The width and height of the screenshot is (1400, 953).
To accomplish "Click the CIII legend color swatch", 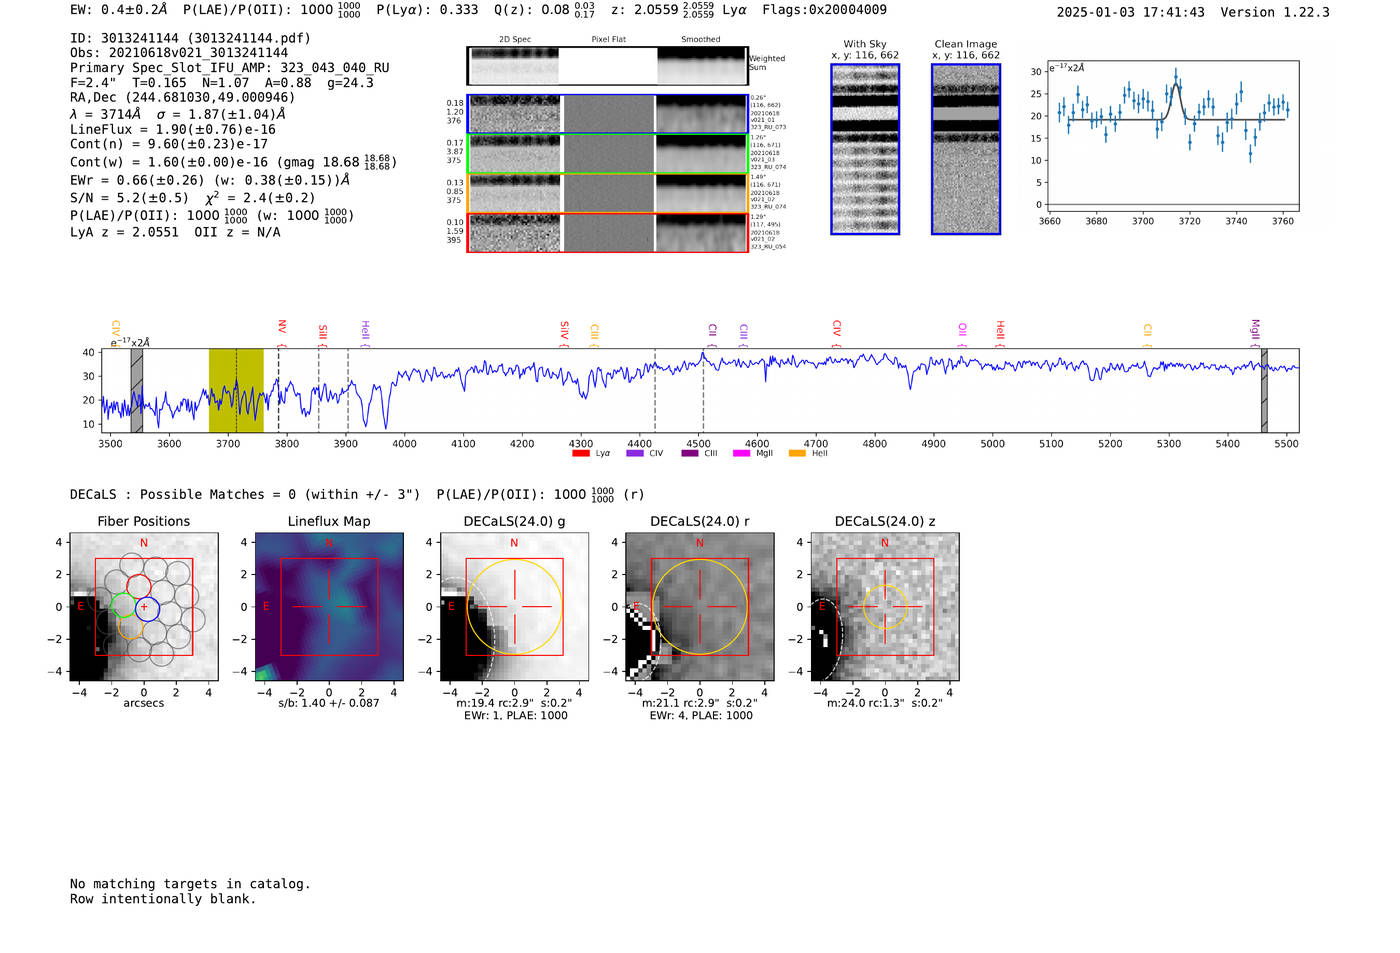I will click(x=689, y=453).
